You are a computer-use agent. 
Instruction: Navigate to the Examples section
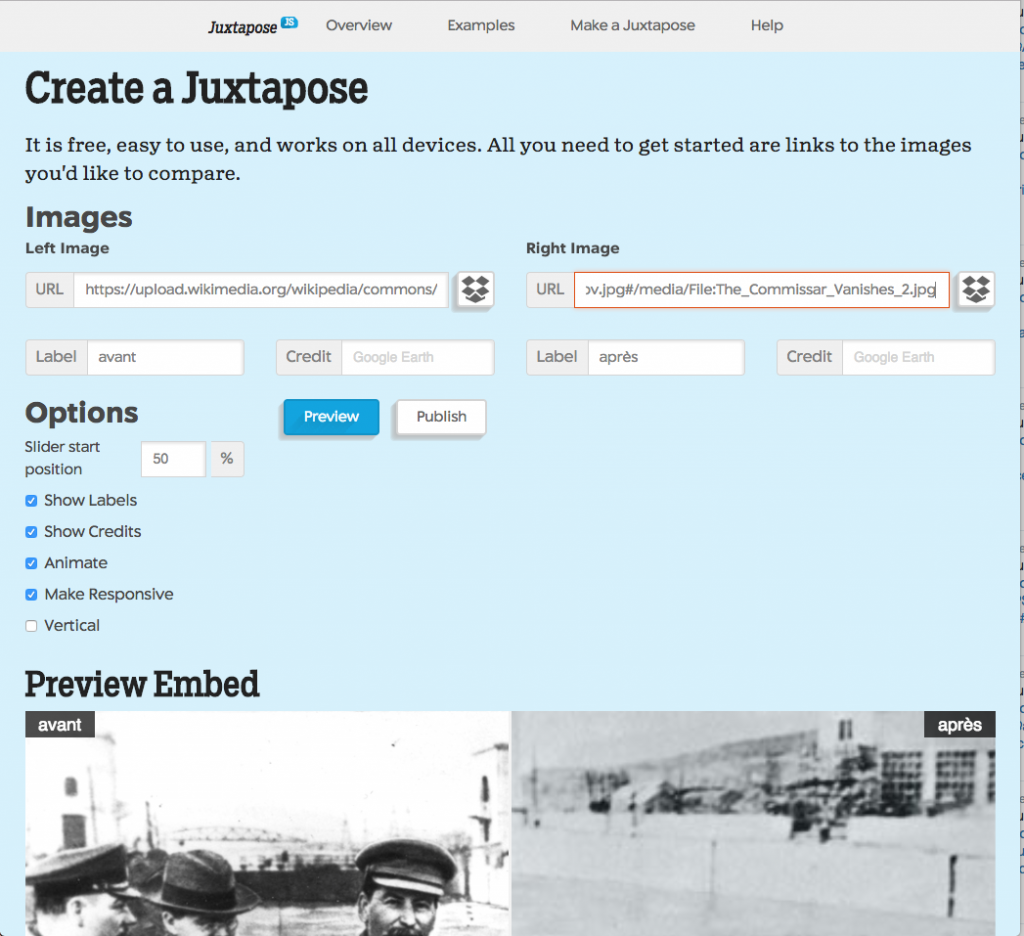(481, 25)
